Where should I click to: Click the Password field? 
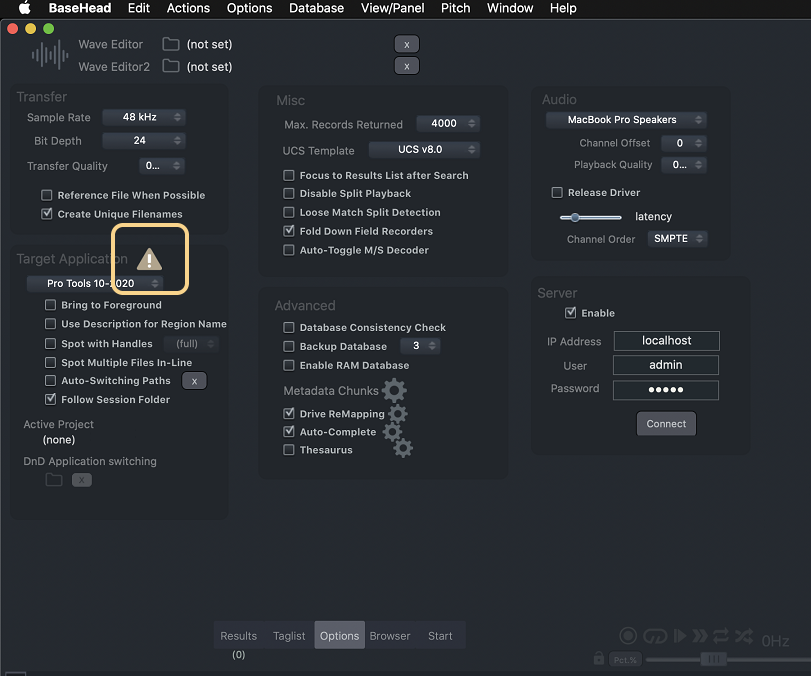[666, 390]
